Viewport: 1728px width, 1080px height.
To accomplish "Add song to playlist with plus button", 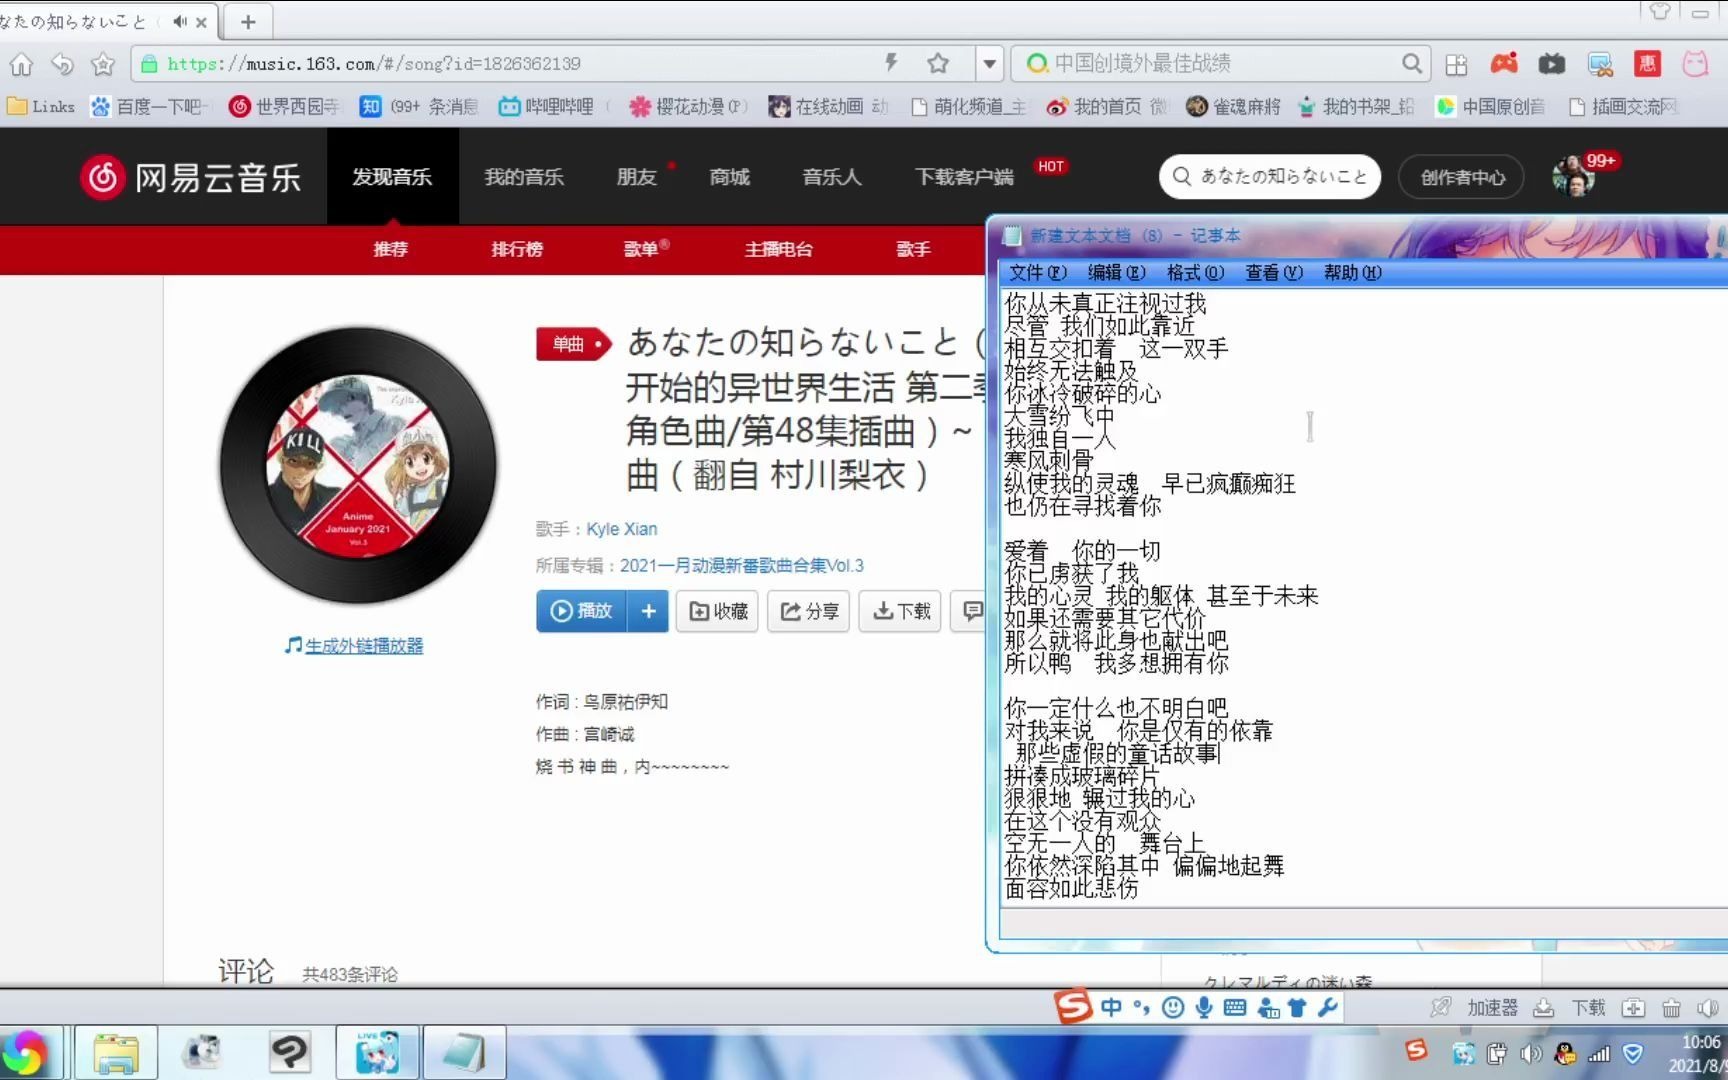I will pyautogui.click(x=648, y=611).
